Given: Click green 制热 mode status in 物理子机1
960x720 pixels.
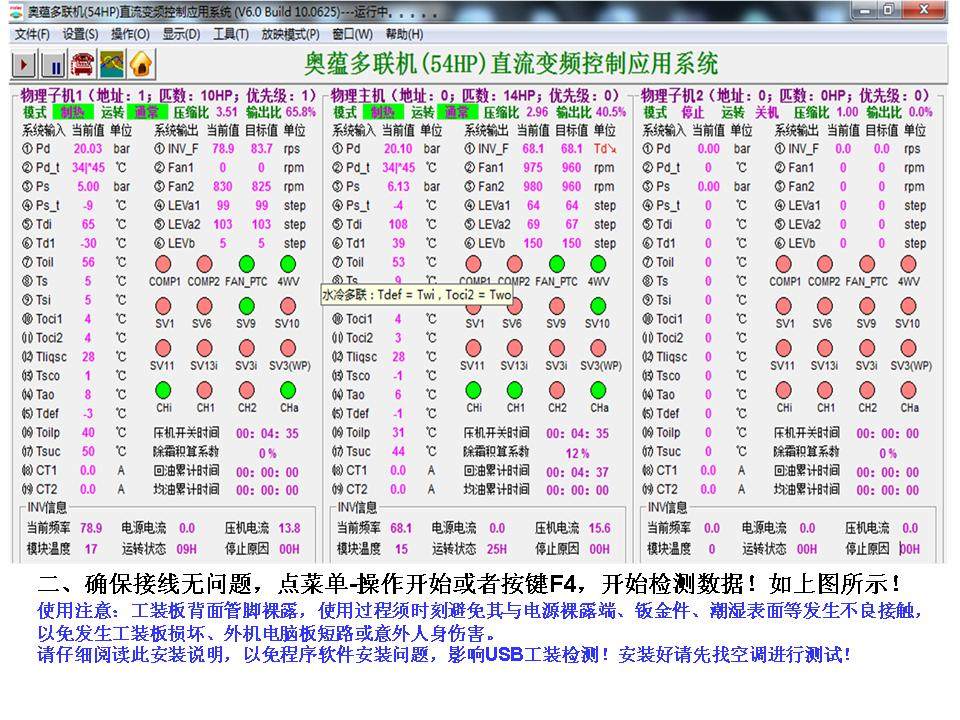Looking at the screenshot, I should (x=73, y=112).
